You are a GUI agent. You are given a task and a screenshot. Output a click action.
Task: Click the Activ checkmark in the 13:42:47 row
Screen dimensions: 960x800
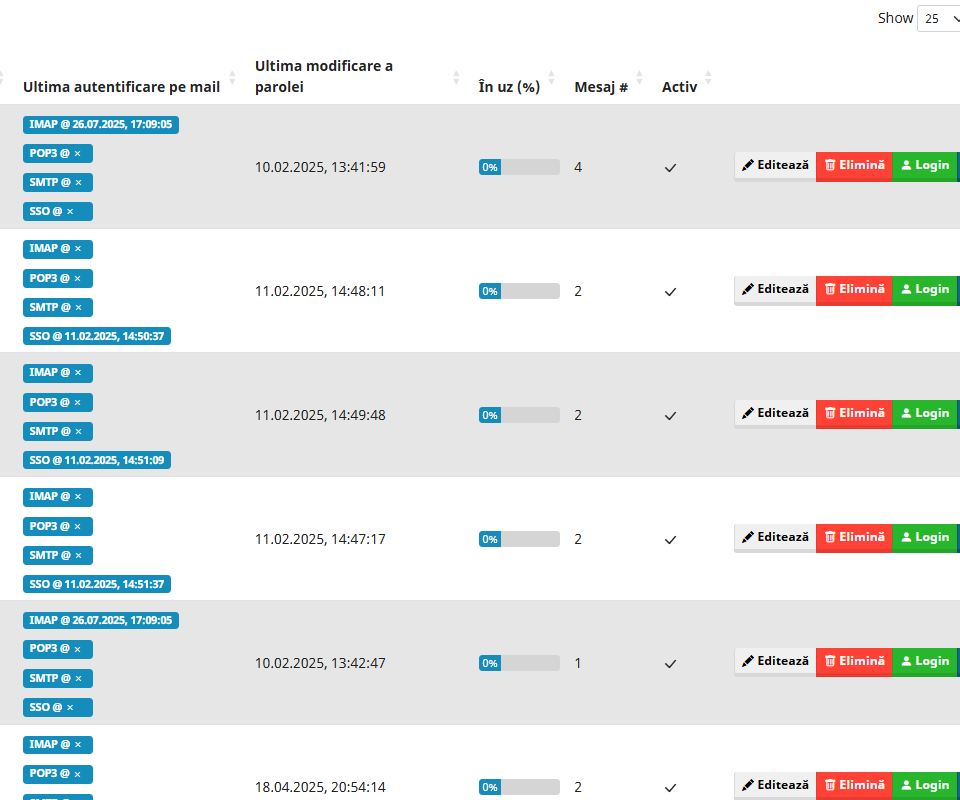(x=670, y=664)
